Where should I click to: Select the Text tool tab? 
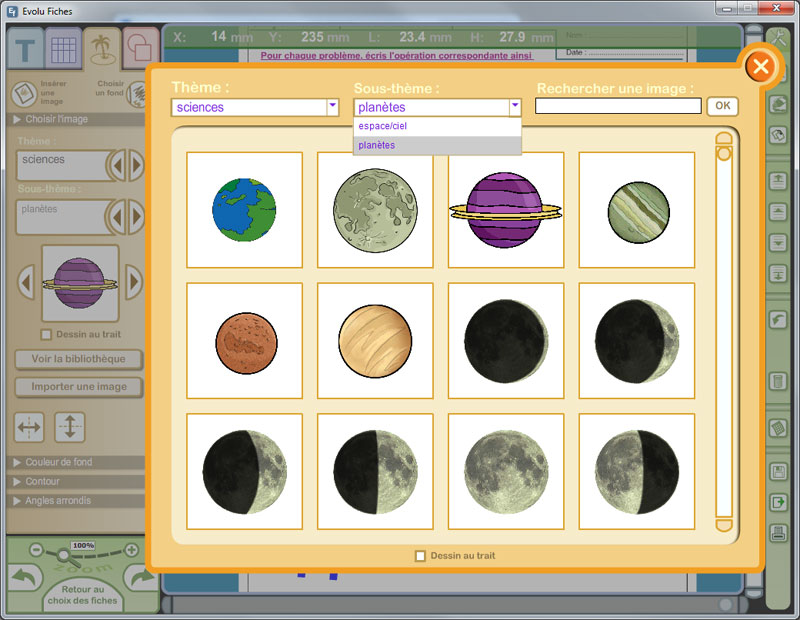tap(24, 50)
